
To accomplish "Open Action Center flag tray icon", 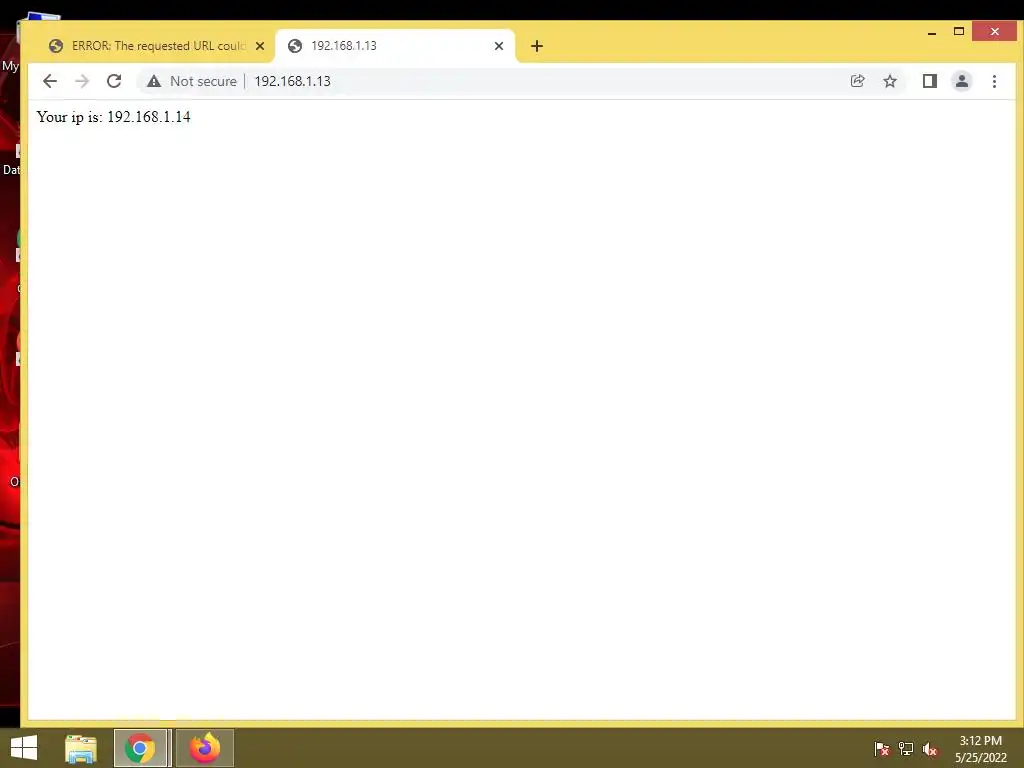I will click(882, 748).
